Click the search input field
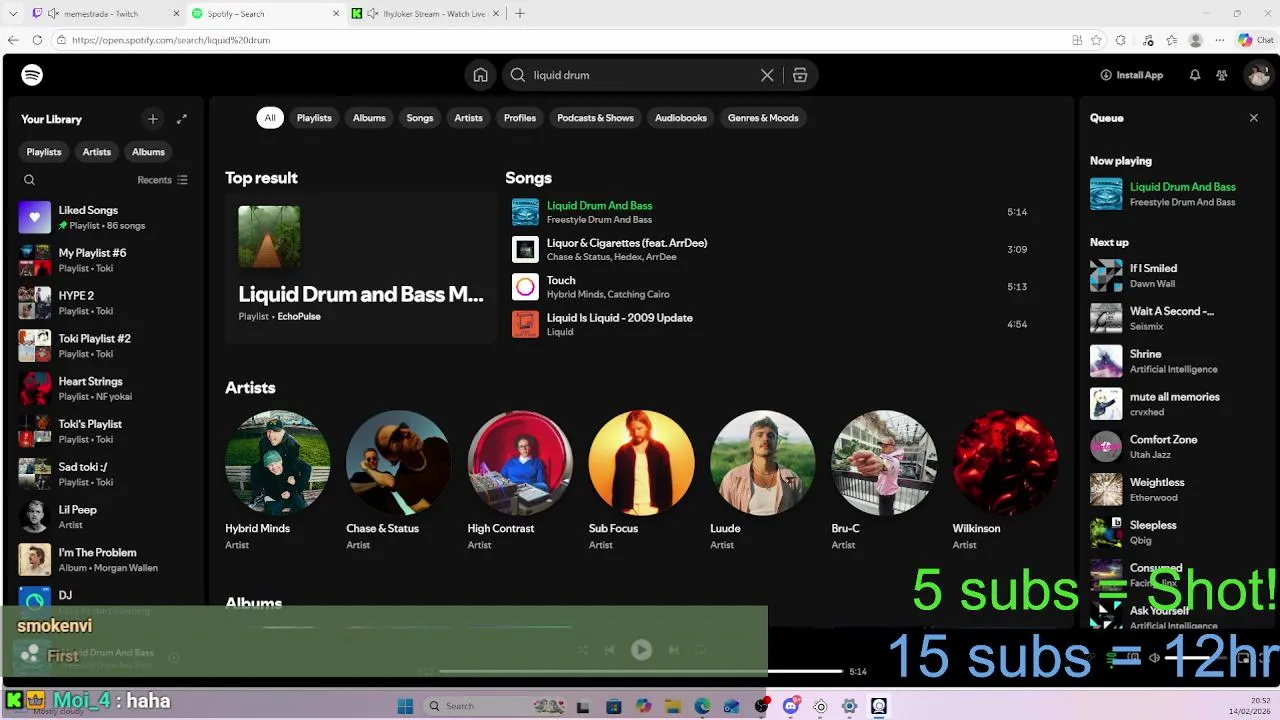Screen dimensions: 1280x720 (642, 75)
